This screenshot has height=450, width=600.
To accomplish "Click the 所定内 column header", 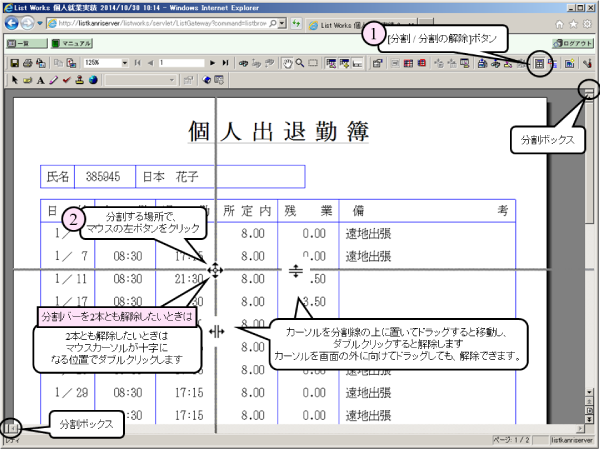I will [x=247, y=211].
